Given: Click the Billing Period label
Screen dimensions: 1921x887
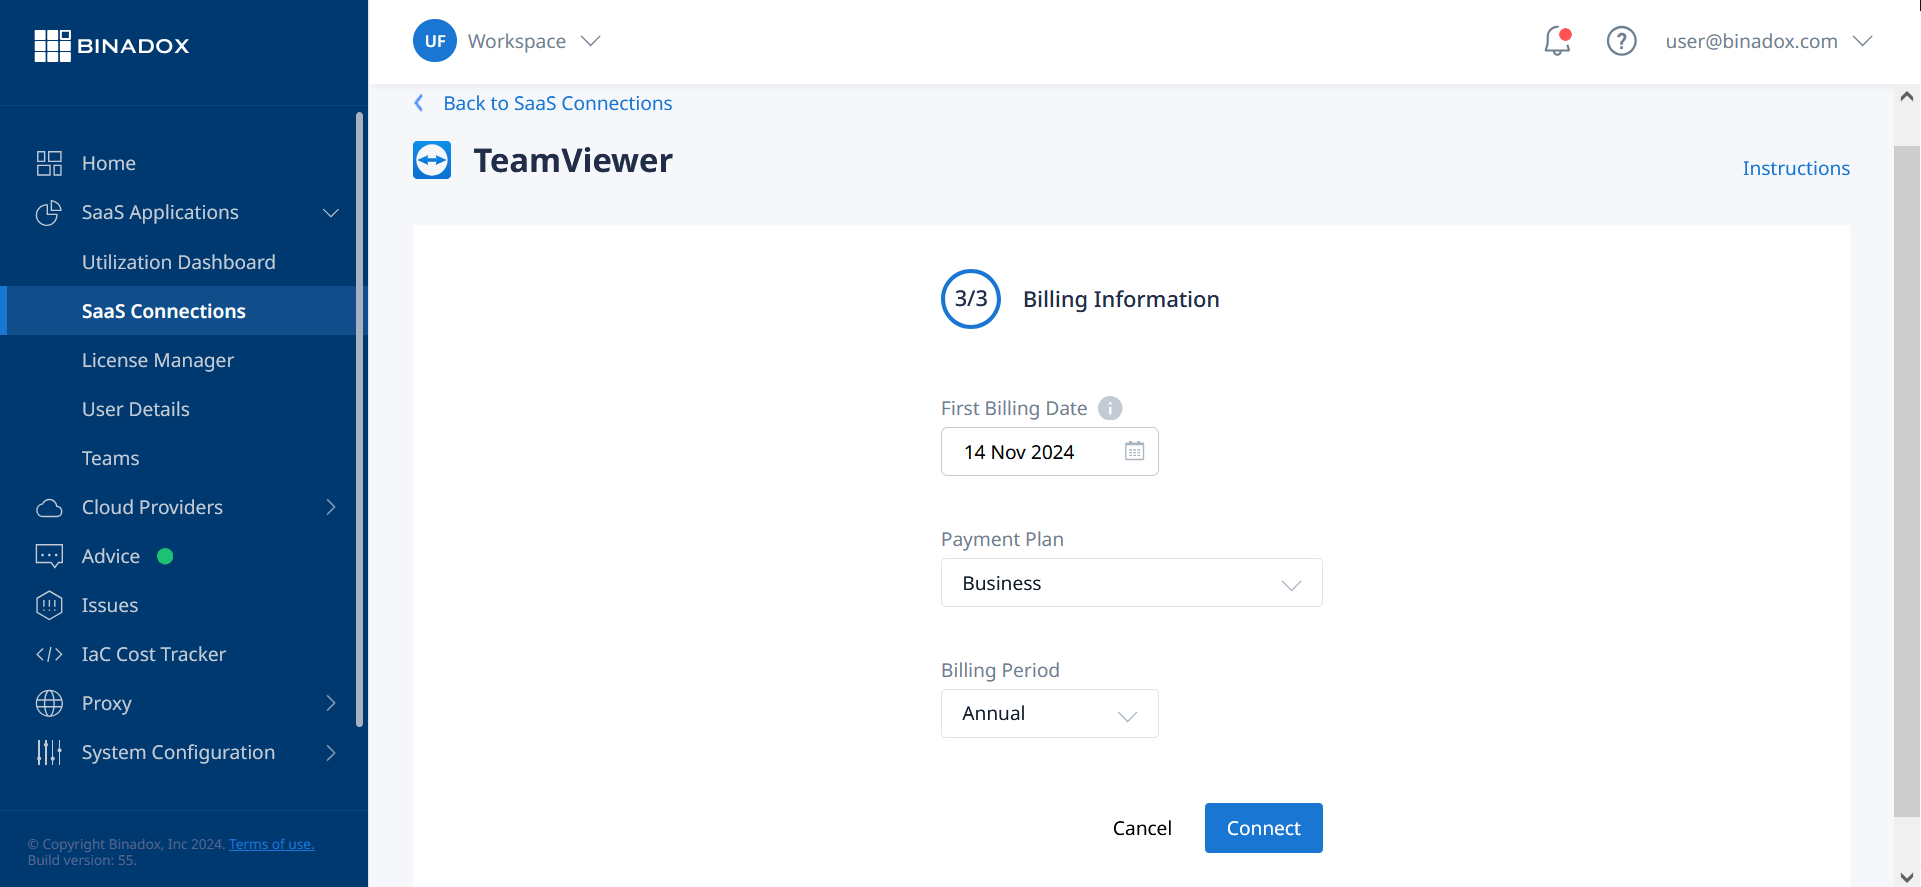Looking at the screenshot, I should click(1000, 670).
